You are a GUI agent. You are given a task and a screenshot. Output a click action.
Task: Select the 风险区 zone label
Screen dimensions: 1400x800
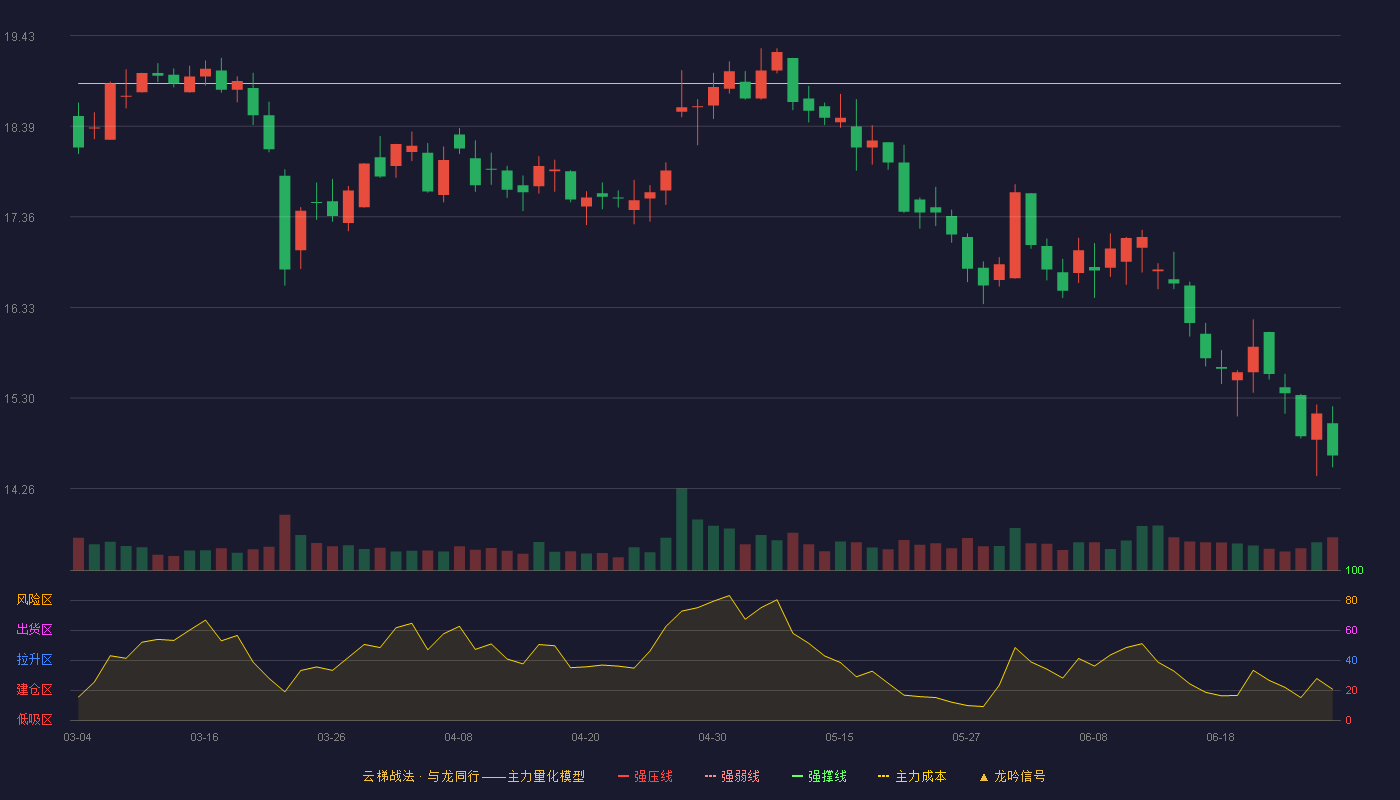coord(34,600)
